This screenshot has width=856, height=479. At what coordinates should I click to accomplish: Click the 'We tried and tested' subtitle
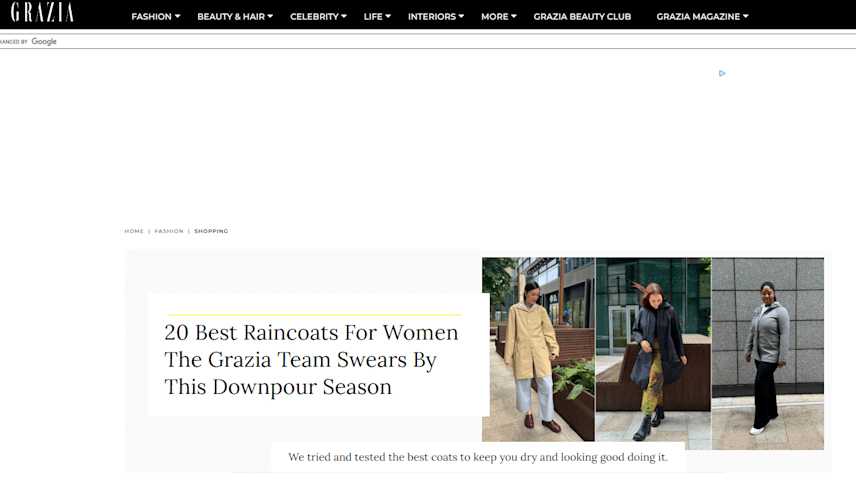click(x=478, y=457)
